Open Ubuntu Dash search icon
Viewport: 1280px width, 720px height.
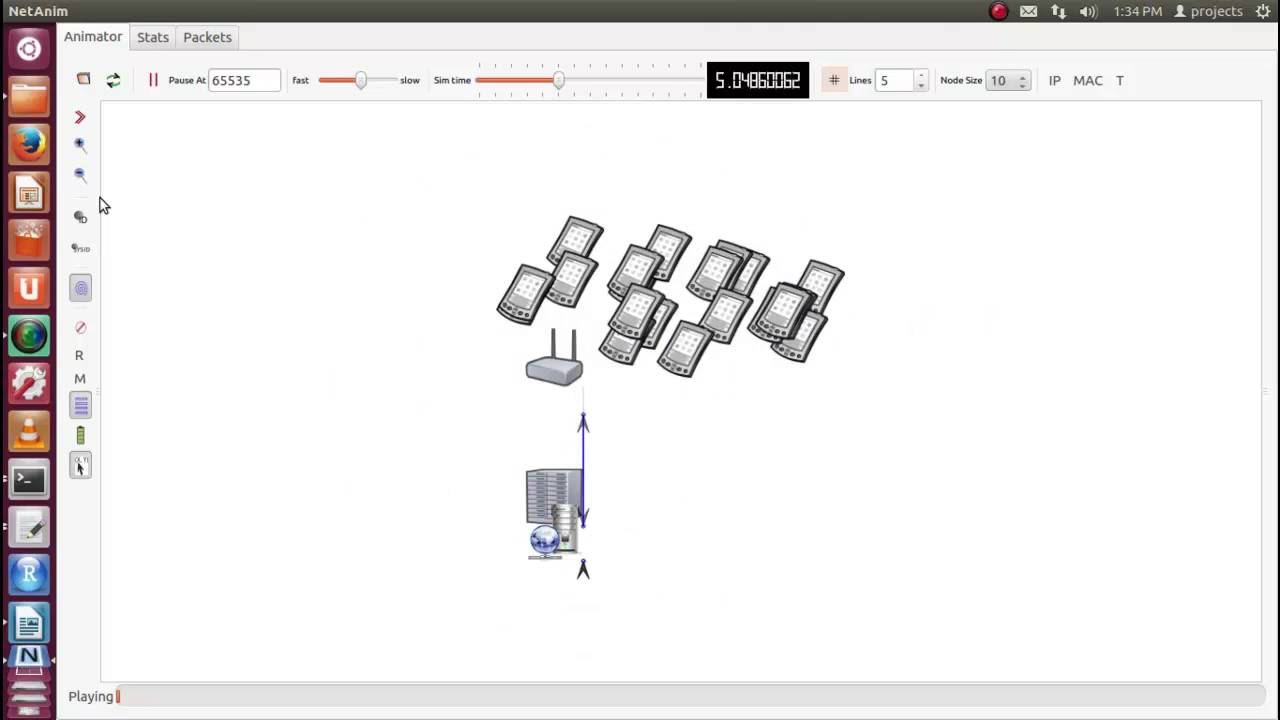[29, 48]
